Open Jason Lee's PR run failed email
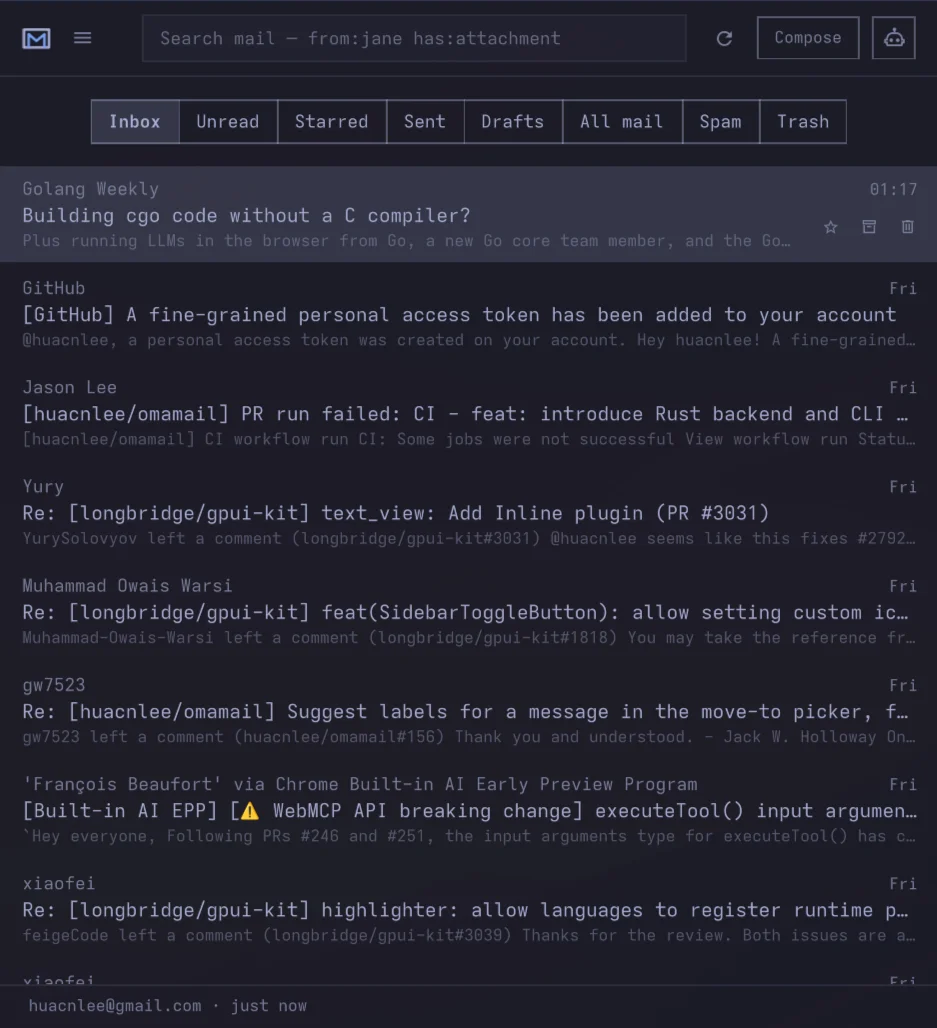The image size is (937, 1028). 468,413
